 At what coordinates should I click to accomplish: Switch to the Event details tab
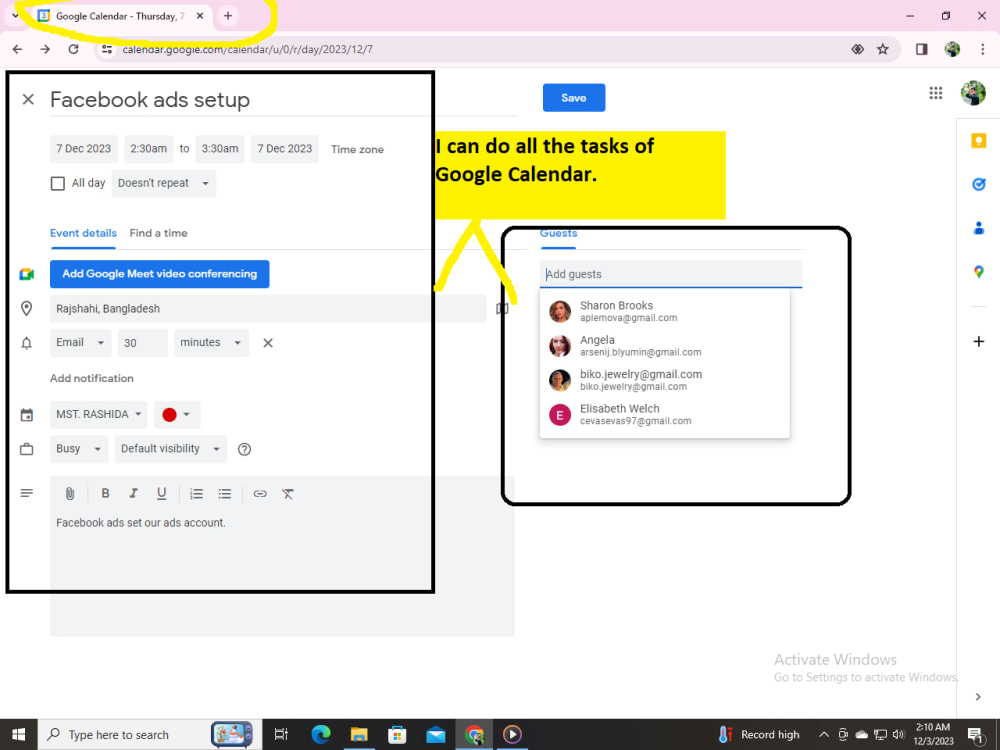point(84,233)
